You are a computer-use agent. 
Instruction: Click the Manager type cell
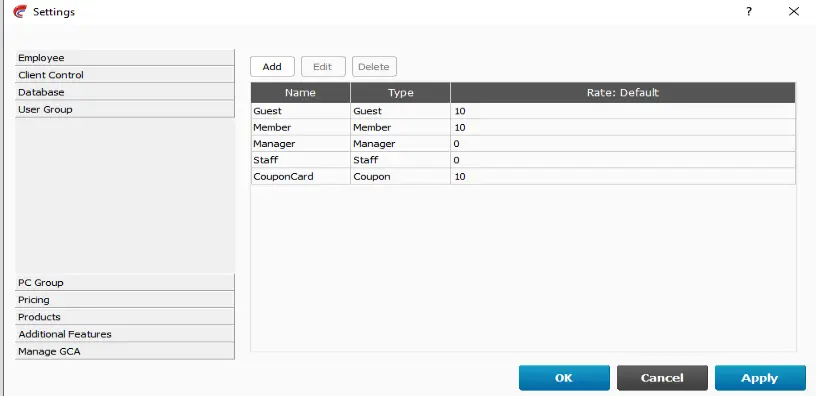[x=401, y=144]
